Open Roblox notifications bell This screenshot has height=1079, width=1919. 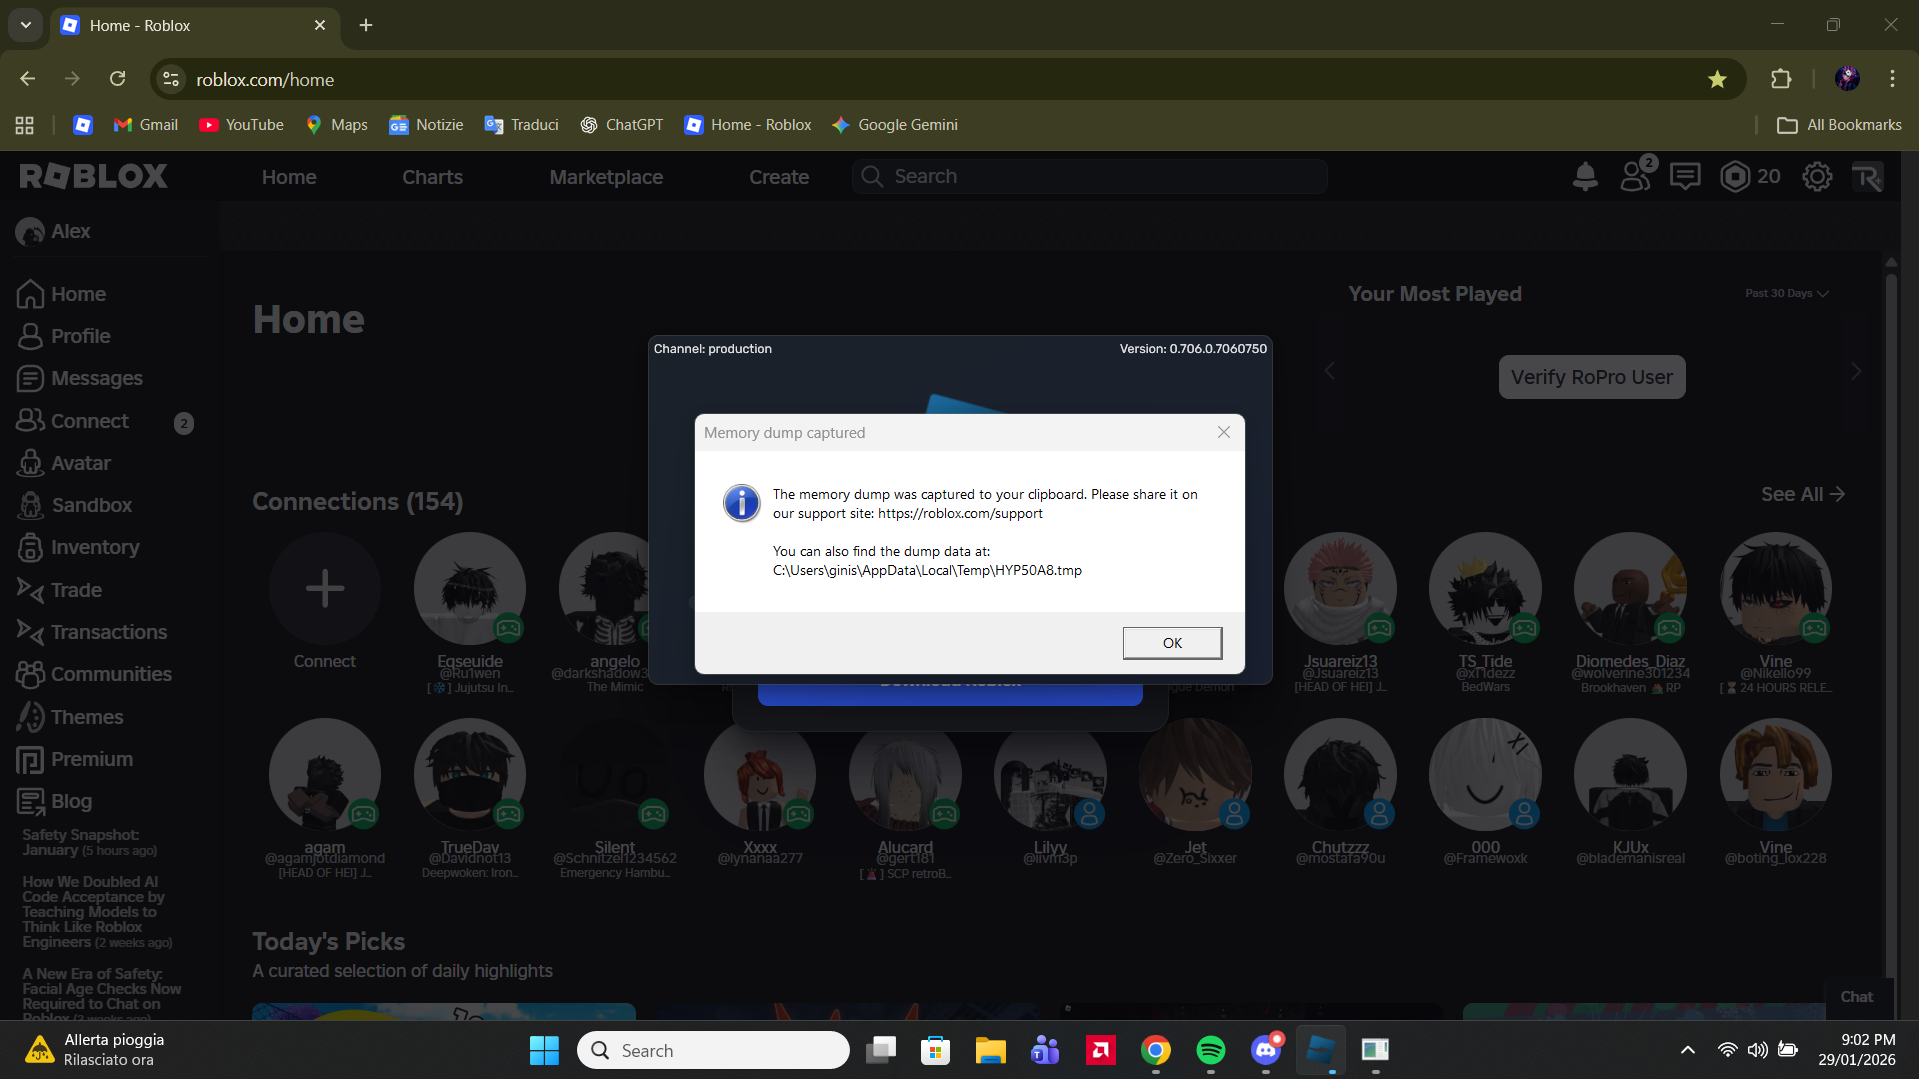1585,177
